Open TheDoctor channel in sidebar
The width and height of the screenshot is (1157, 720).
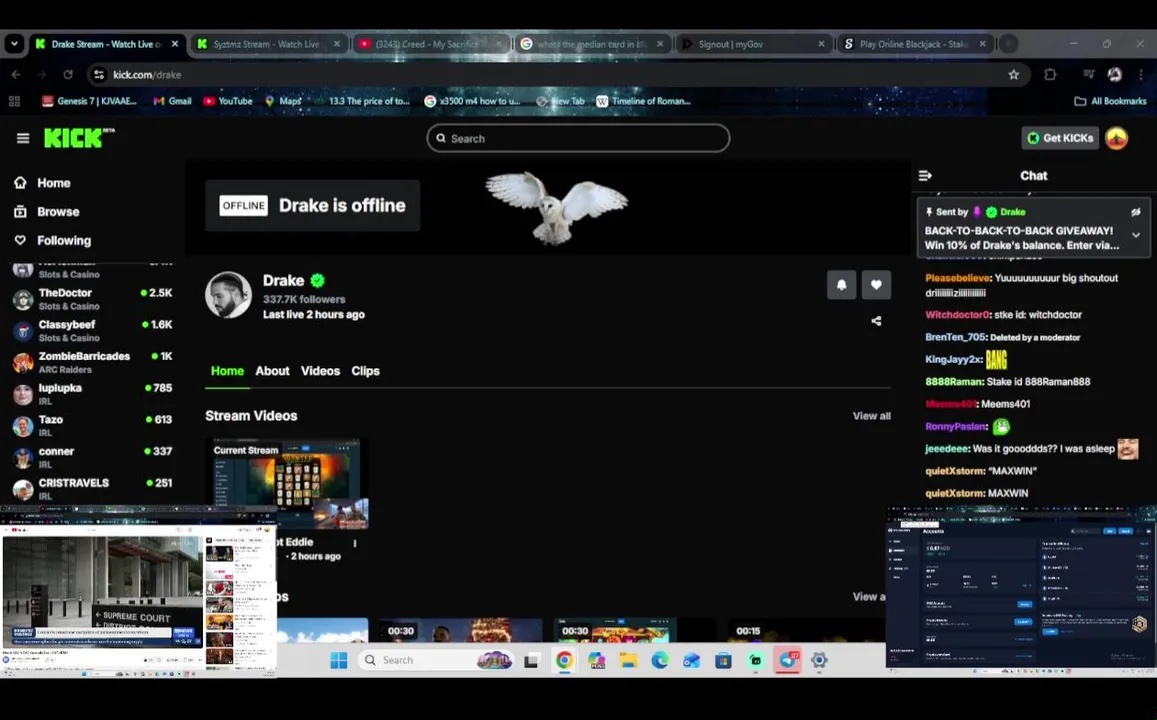[x=92, y=299]
